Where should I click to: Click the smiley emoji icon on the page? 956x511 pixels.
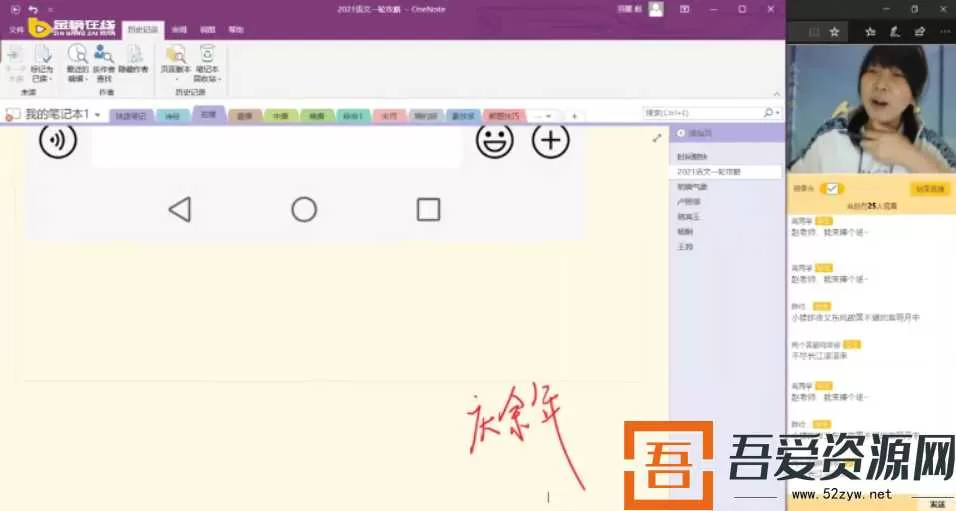[x=494, y=141]
